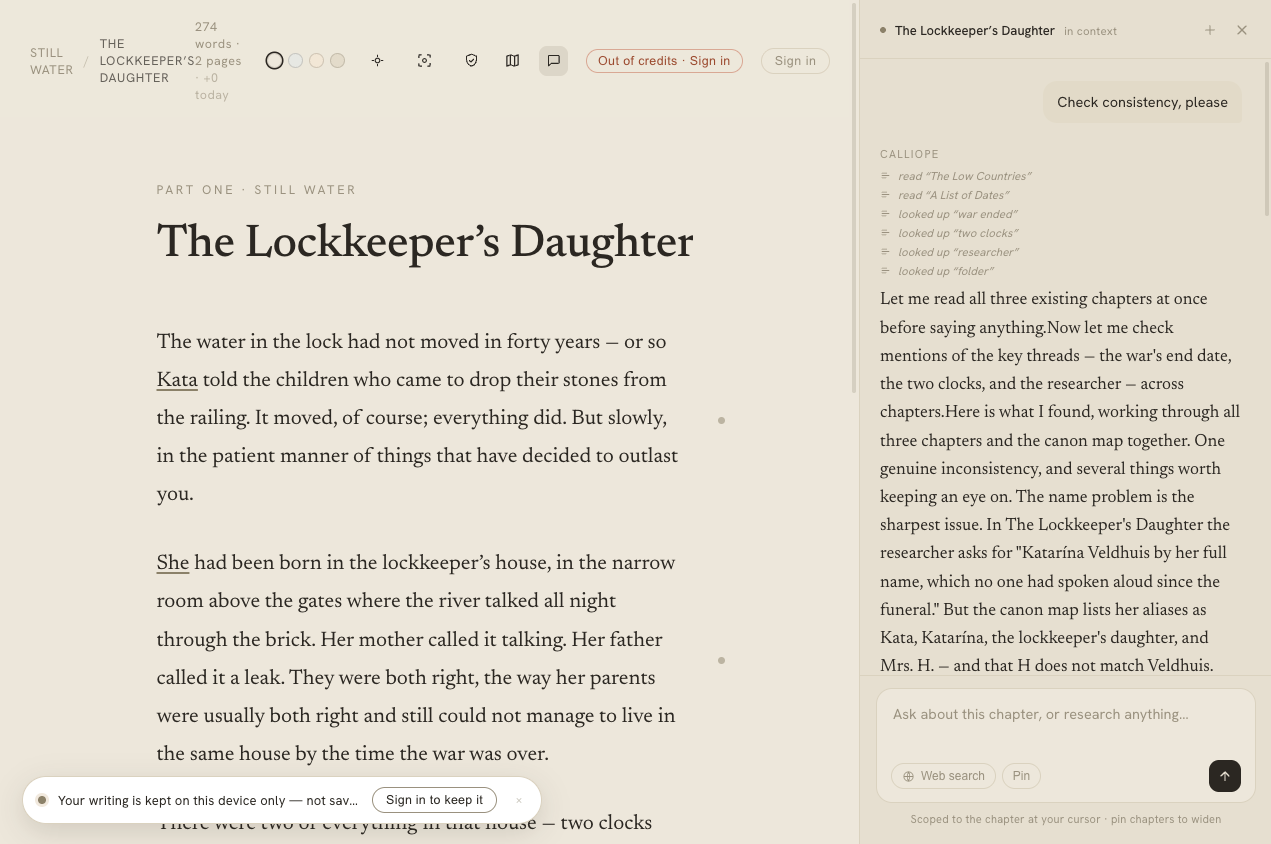Click Sign in to keep it button
Viewport: 1271px width, 844px height.
(434, 800)
